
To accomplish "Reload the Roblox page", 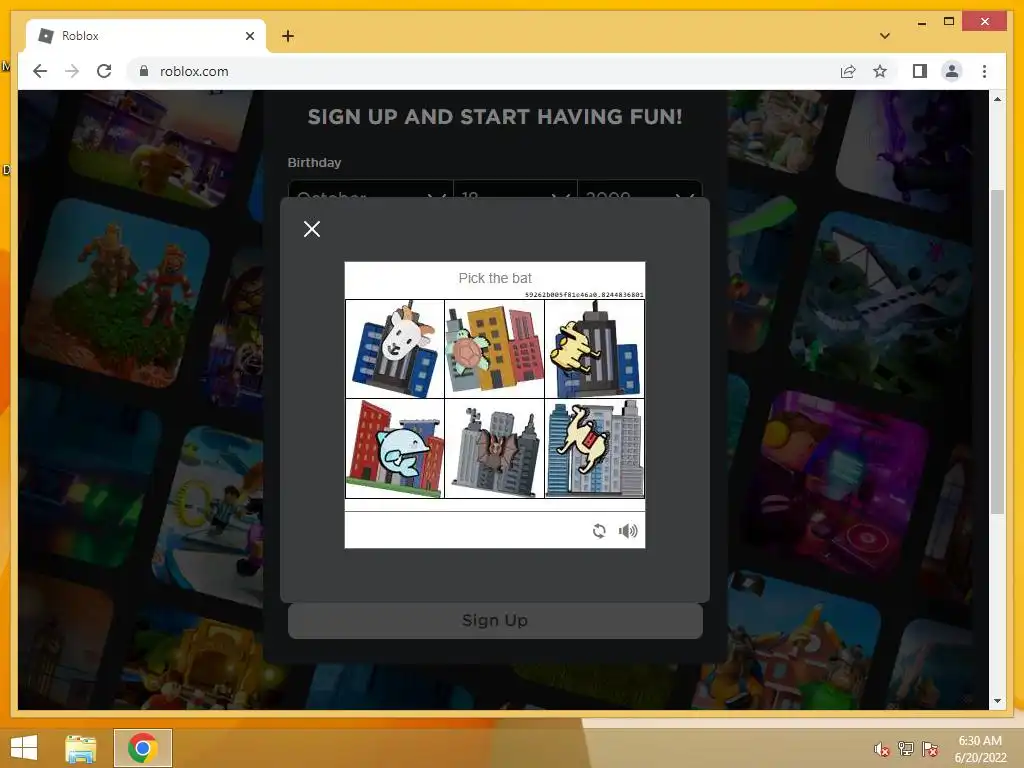I will tap(104, 71).
